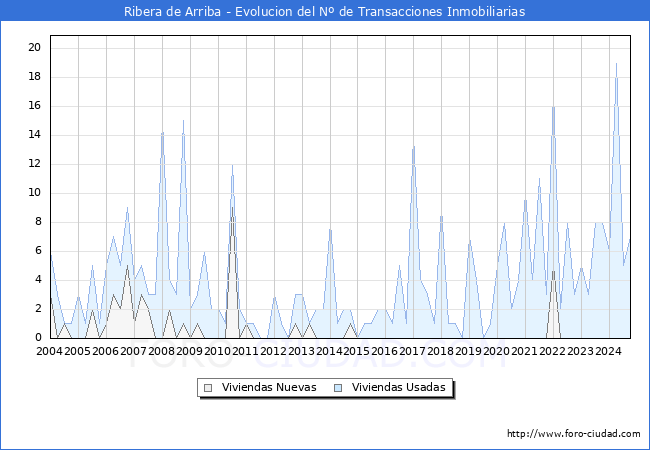650x450 pixels.
Task: Click the 2010 new-homes peak at 9
Action: (x=232, y=208)
